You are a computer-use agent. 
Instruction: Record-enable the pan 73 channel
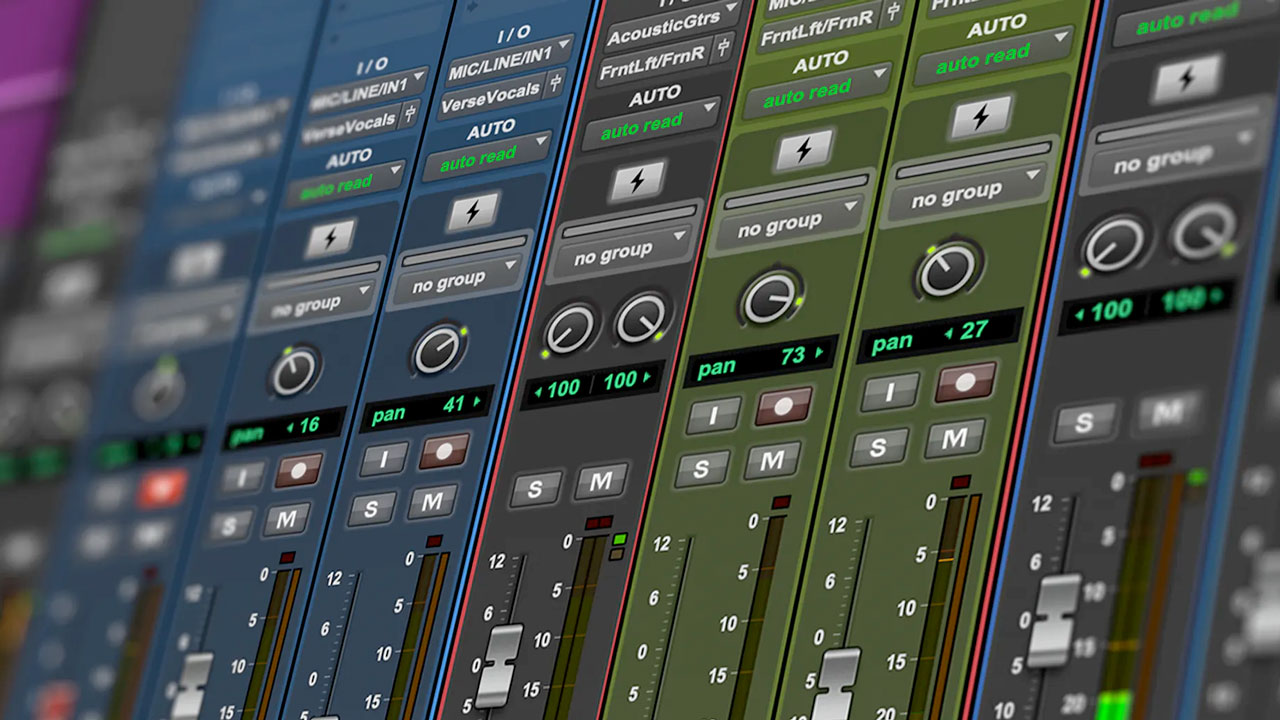pyautogui.click(x=782, y=405)
